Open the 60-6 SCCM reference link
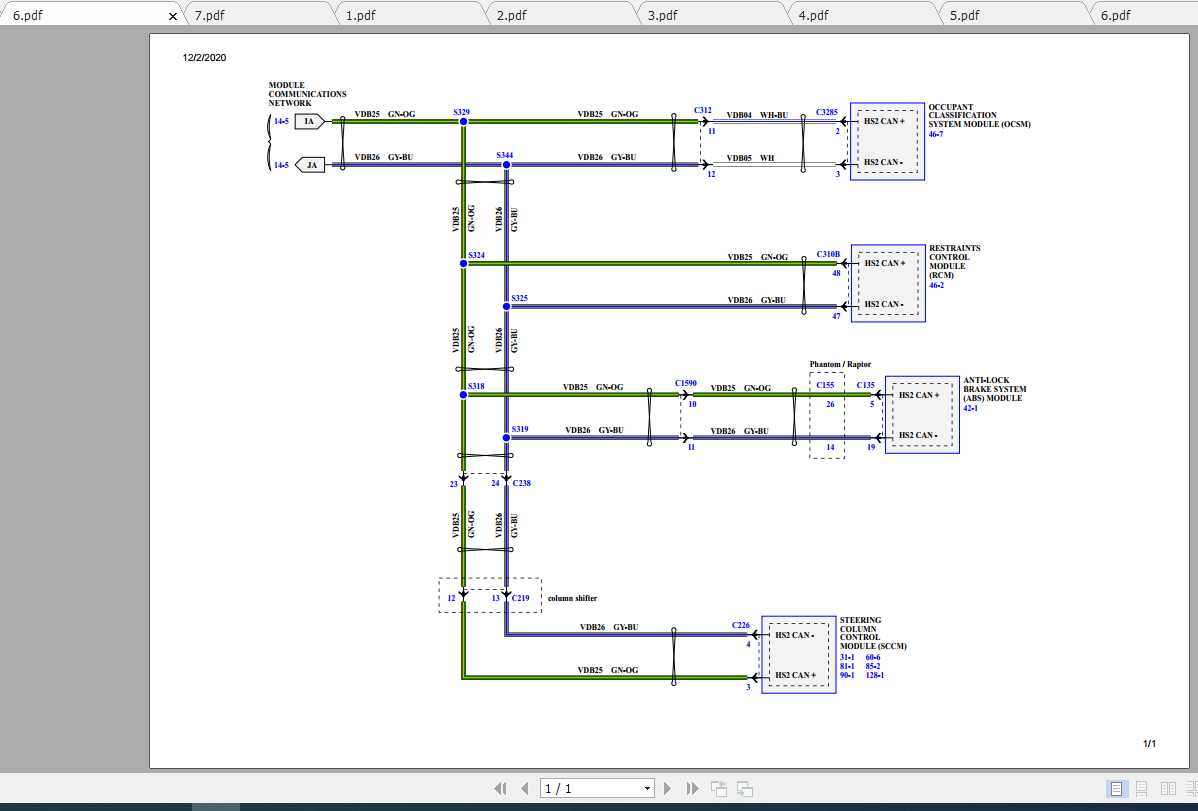 [x=873, y=657]
